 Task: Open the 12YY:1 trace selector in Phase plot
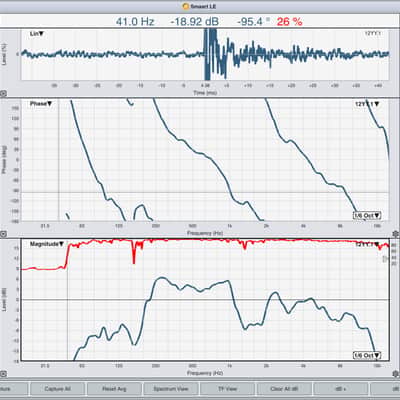click(367, 104)
